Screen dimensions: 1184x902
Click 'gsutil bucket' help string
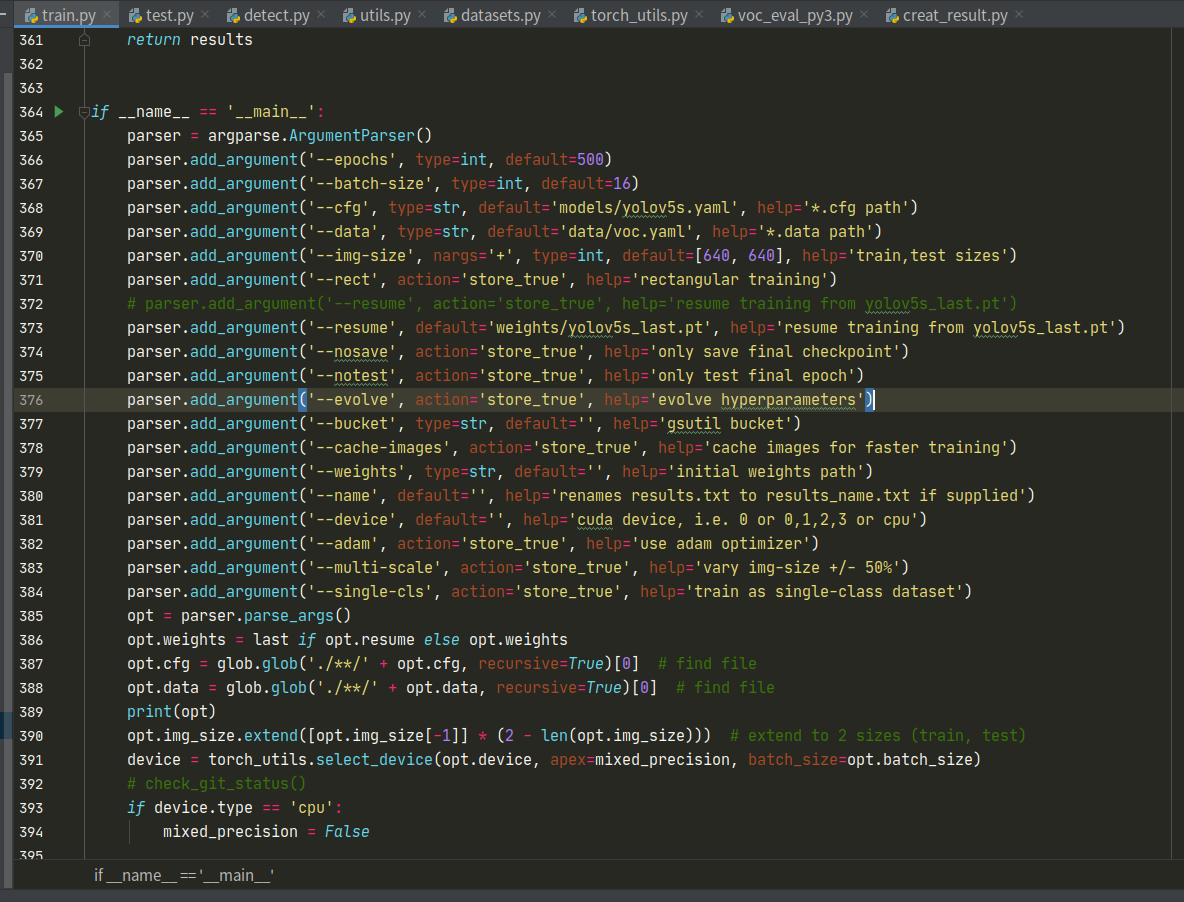click(725, 423)
